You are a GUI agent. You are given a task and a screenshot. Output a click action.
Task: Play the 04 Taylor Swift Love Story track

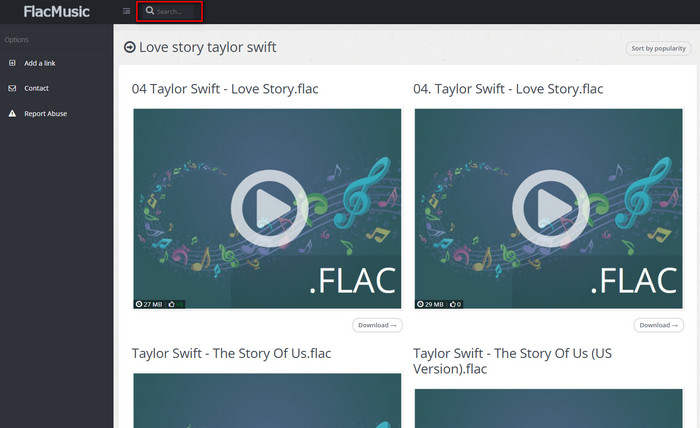click(267, 208)
